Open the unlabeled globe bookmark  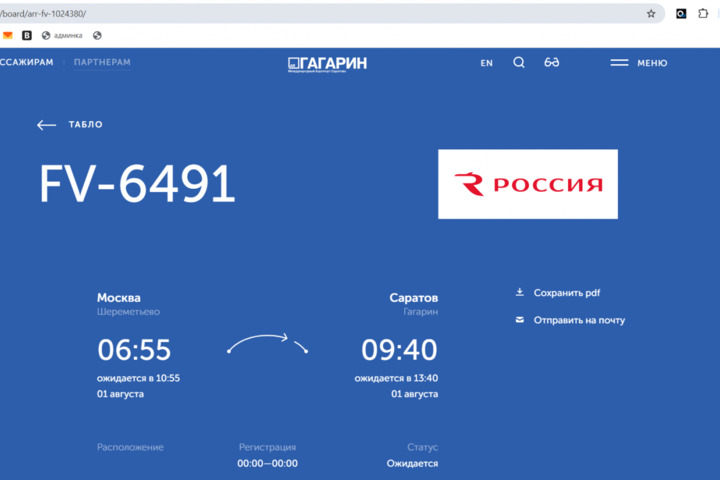click(97, 35)
